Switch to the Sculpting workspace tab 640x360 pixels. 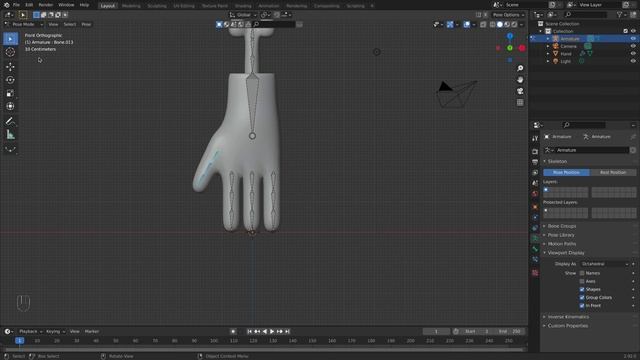coord(157,6)
